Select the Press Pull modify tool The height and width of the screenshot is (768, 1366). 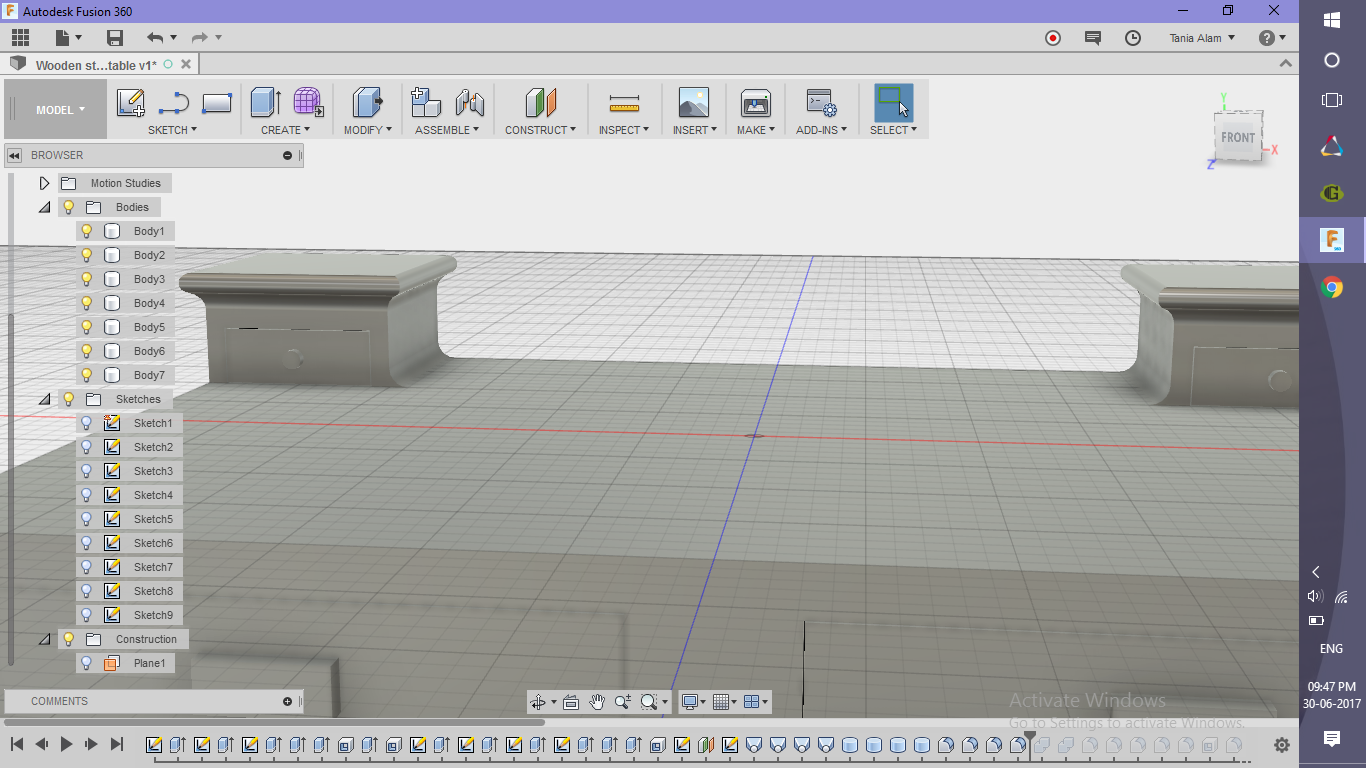pos(368,103)
